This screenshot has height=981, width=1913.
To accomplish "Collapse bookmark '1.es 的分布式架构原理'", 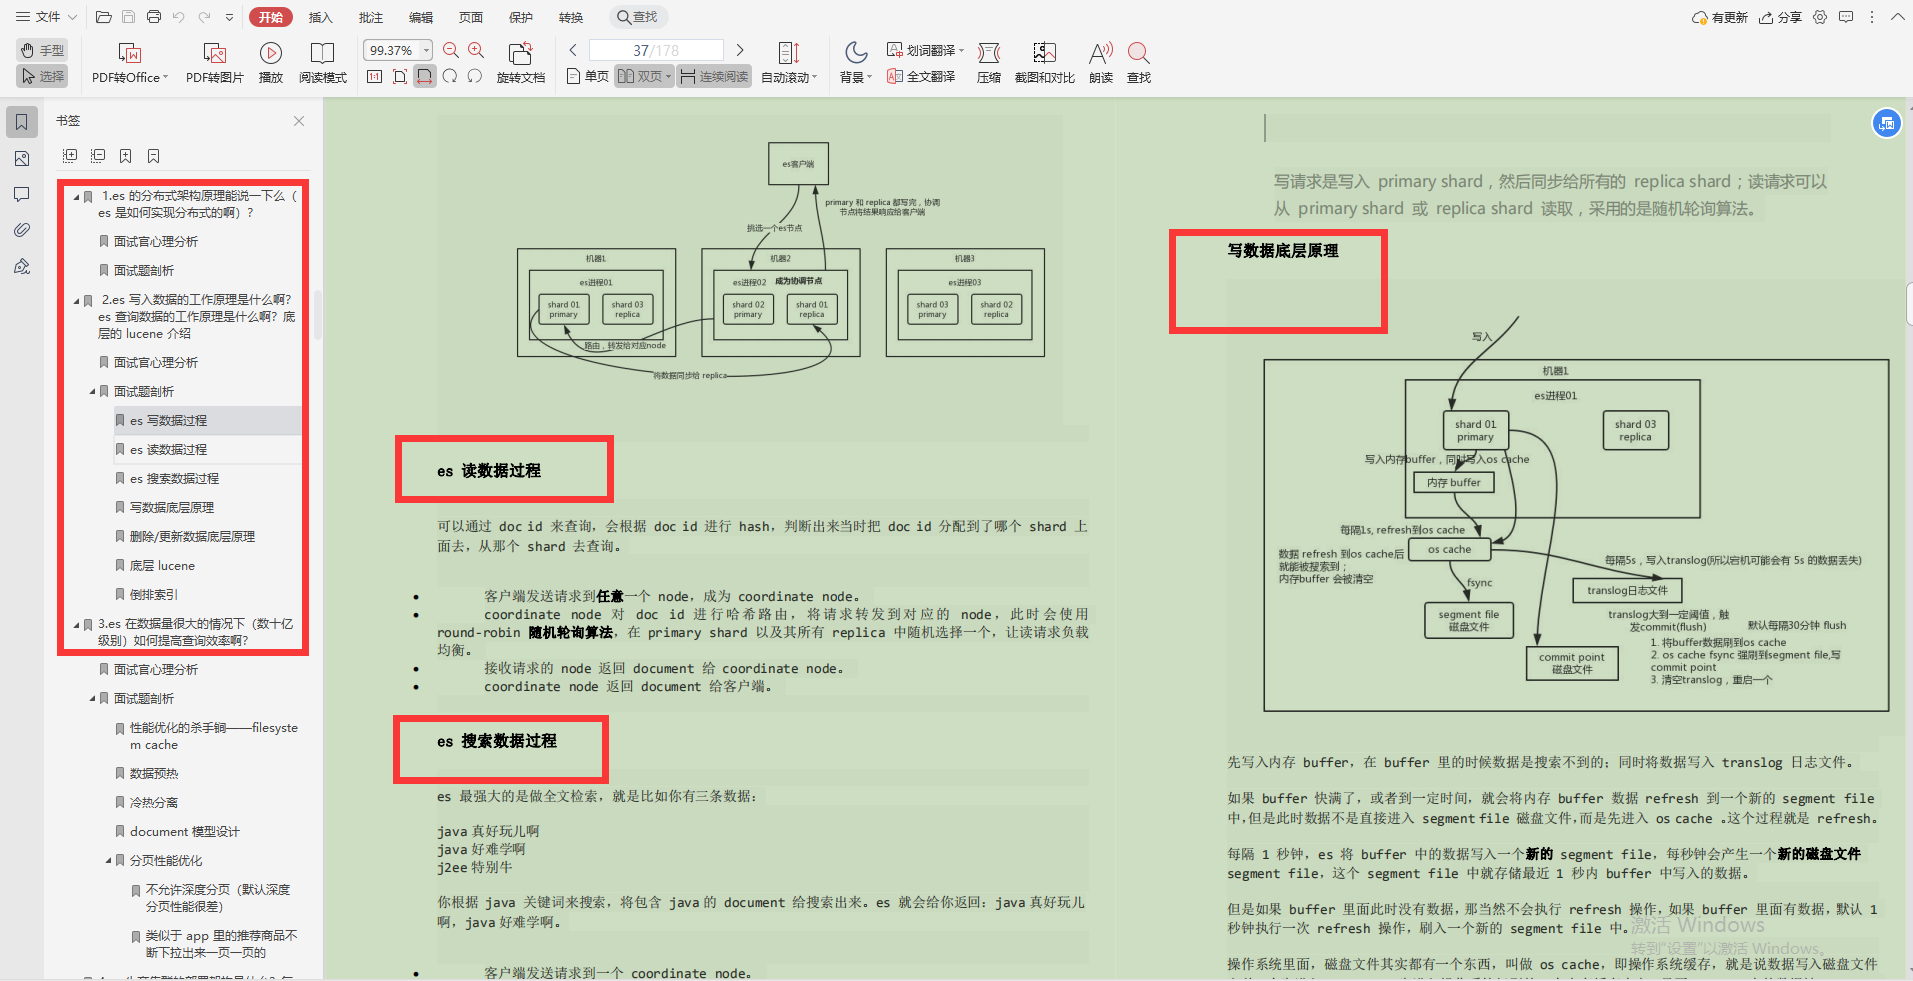I will [77, 197].
